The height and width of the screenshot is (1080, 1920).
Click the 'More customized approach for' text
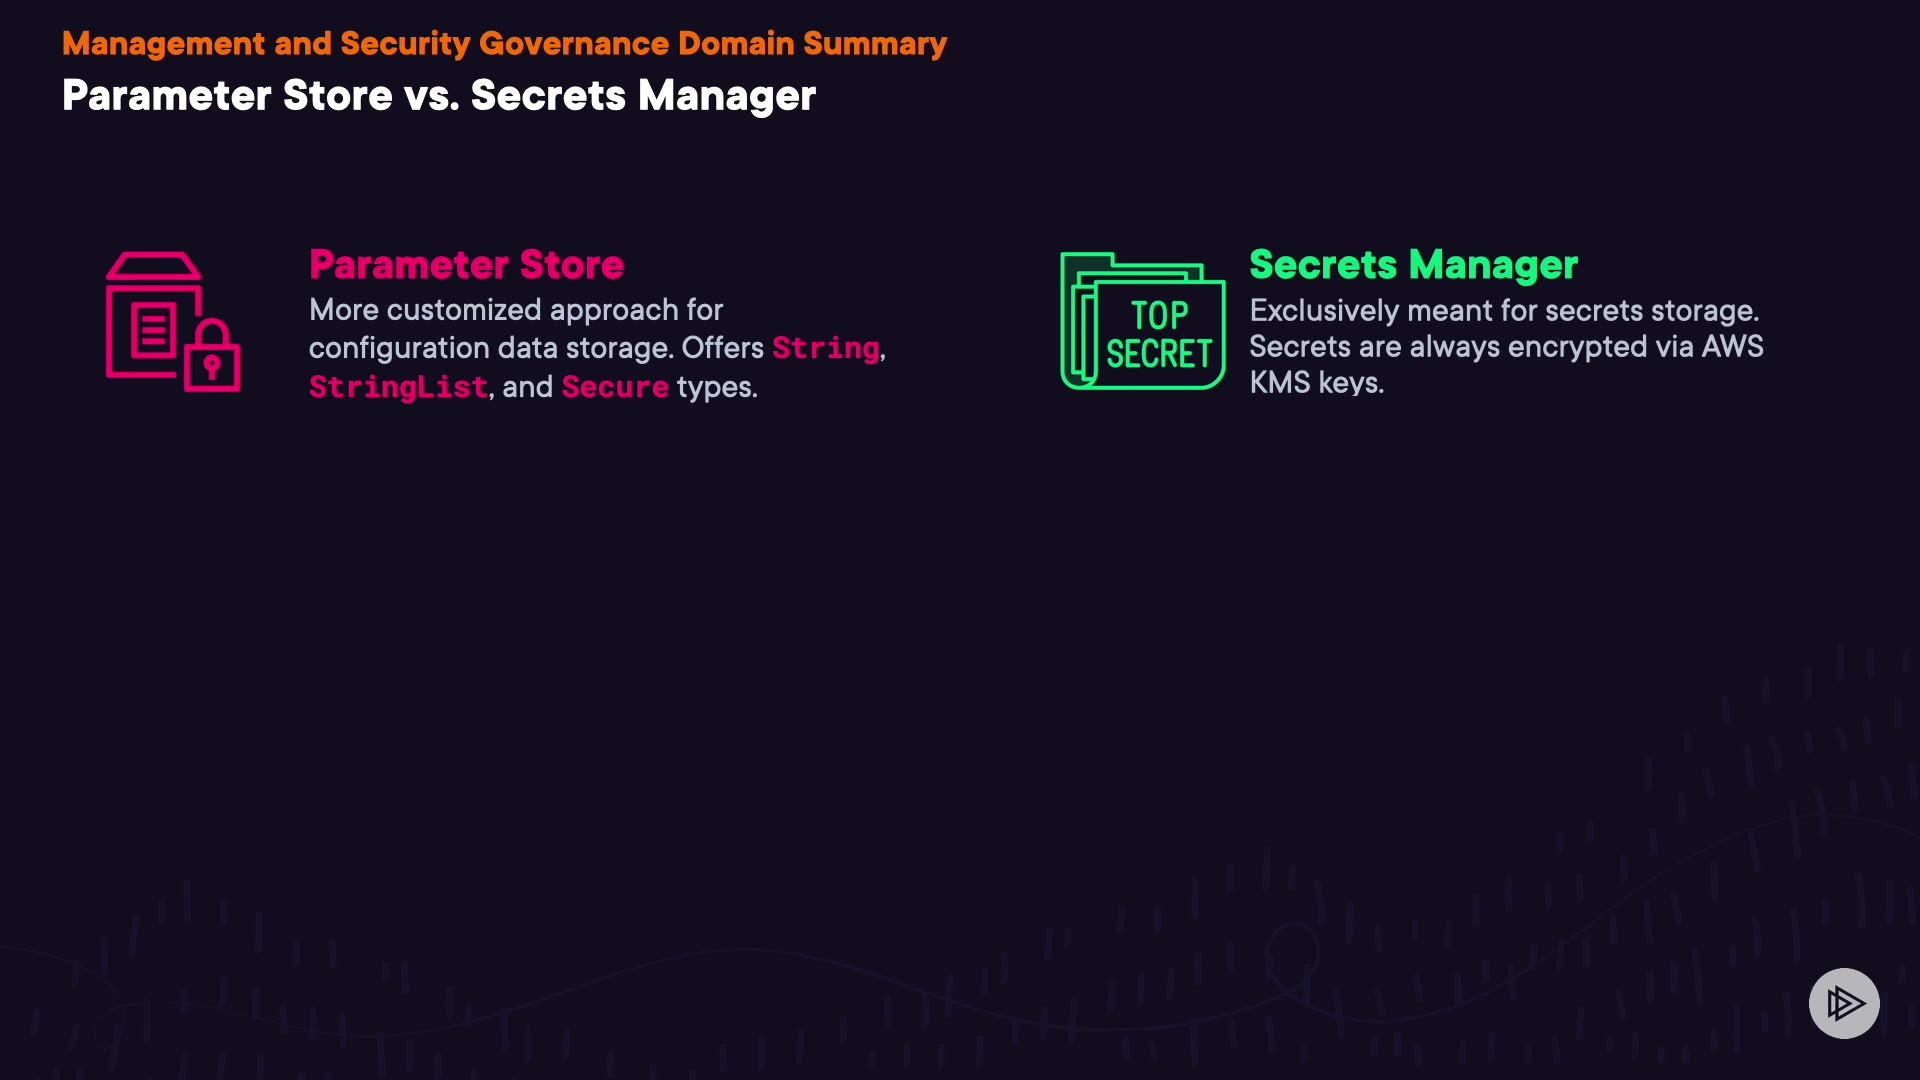pyautogui.click(x=515, y=310)
